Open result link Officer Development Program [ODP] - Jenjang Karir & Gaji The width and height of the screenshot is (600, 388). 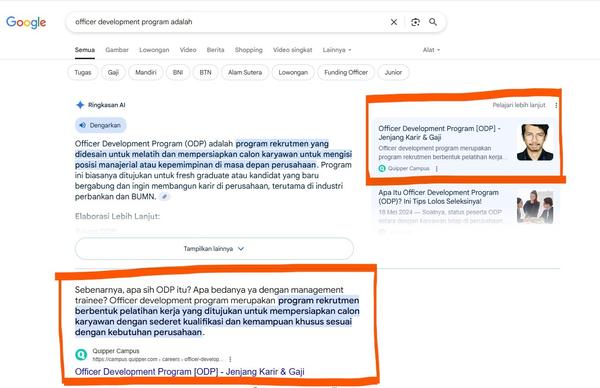point(190,372)
